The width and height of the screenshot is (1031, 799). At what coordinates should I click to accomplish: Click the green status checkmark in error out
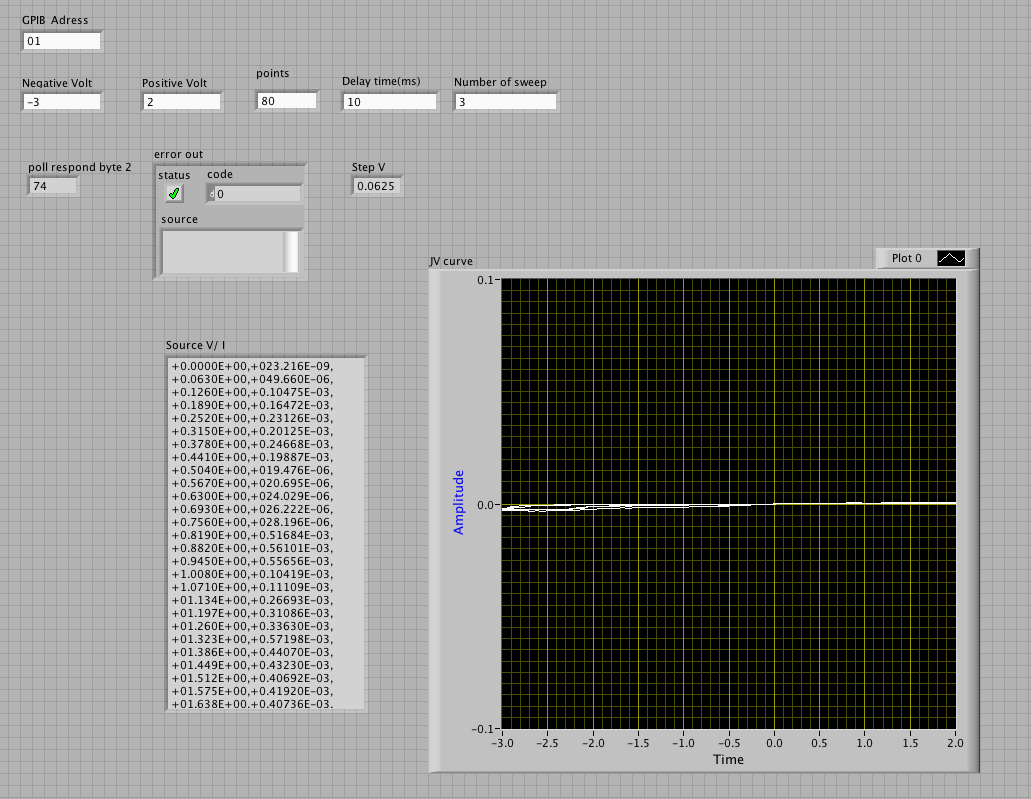coord(174,193)
